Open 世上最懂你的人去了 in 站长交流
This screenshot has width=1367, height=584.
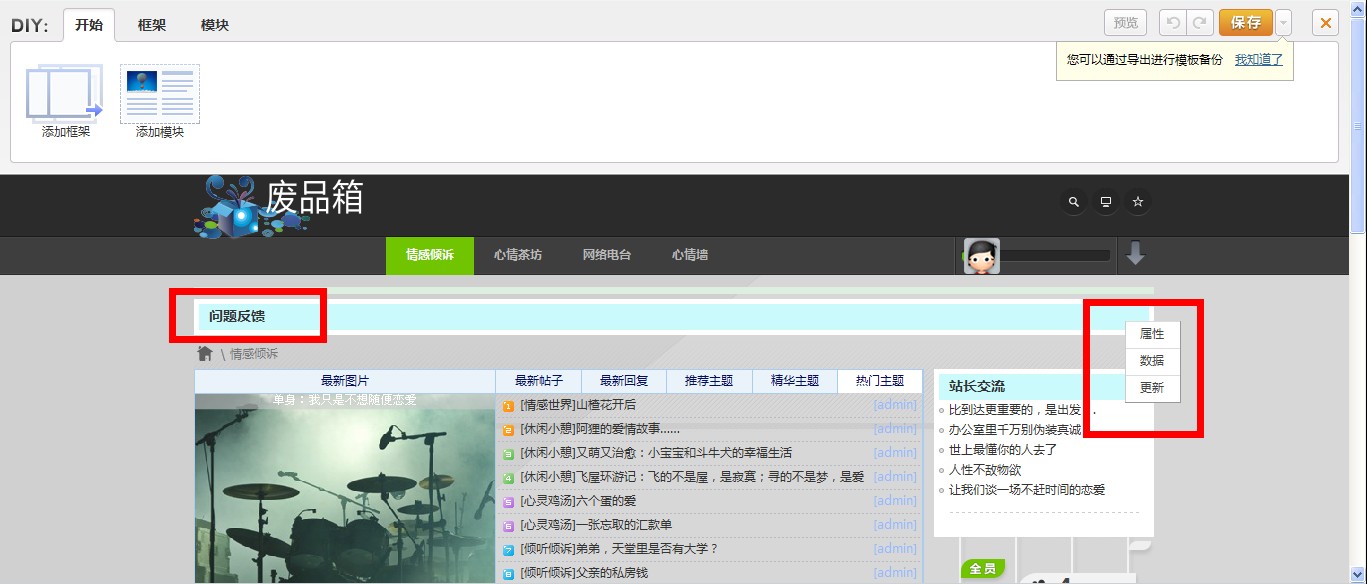click(1003, 450)
